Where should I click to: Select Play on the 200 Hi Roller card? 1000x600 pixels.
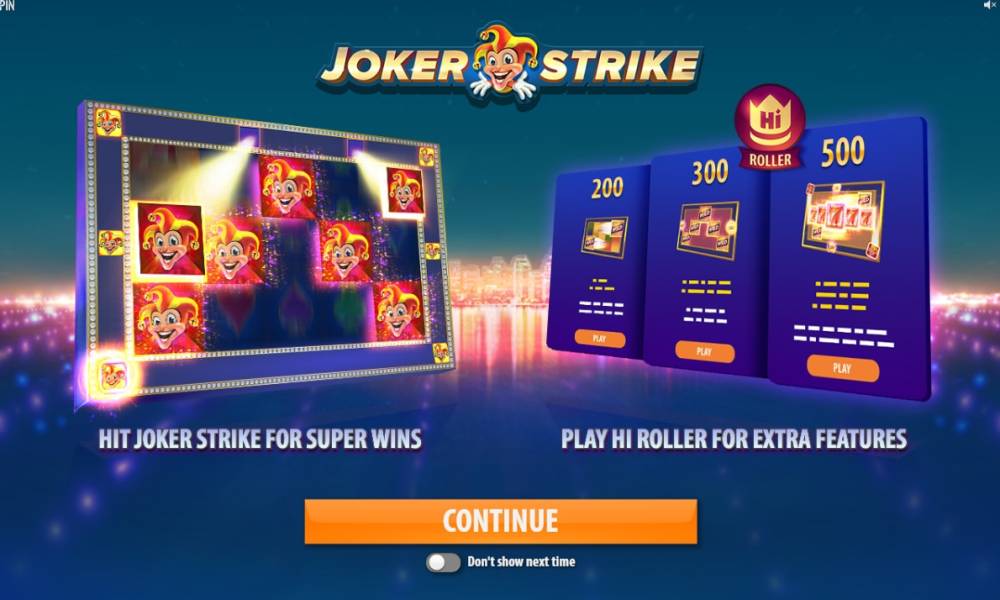point(599,338)
